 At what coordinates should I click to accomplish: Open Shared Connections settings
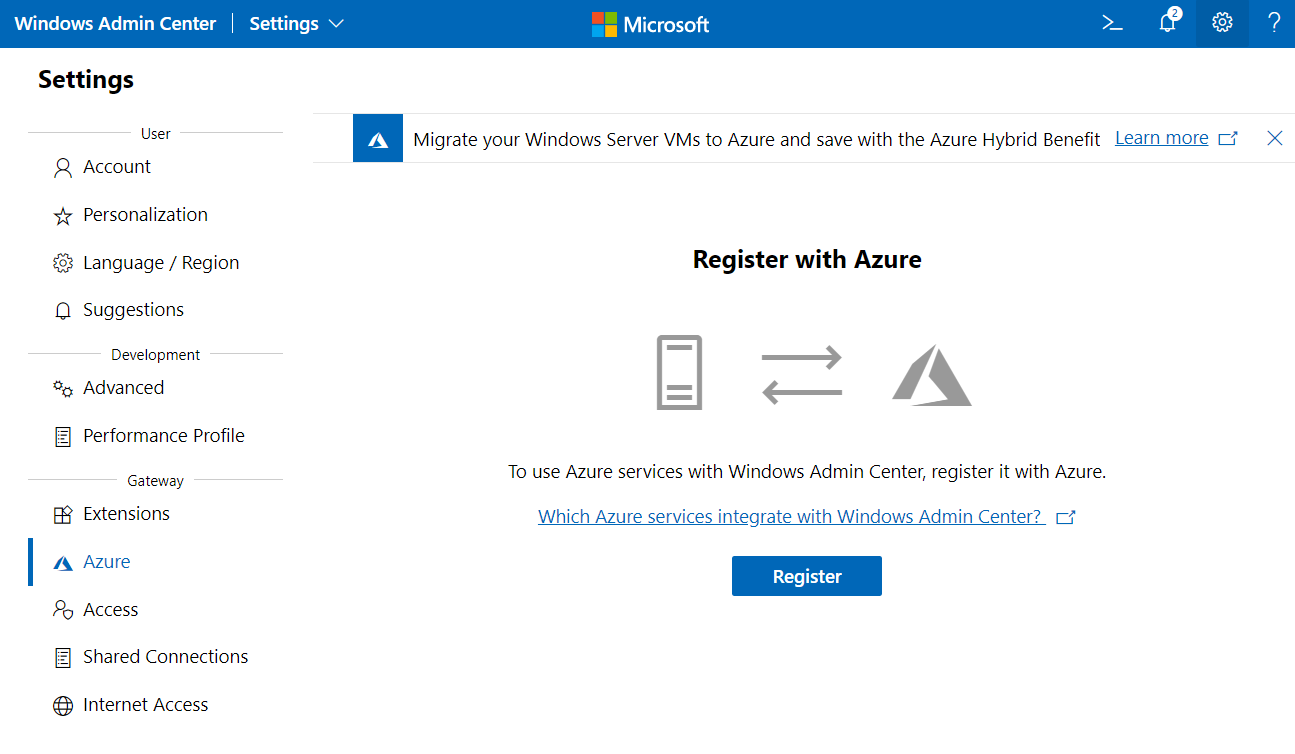[165, 657]
